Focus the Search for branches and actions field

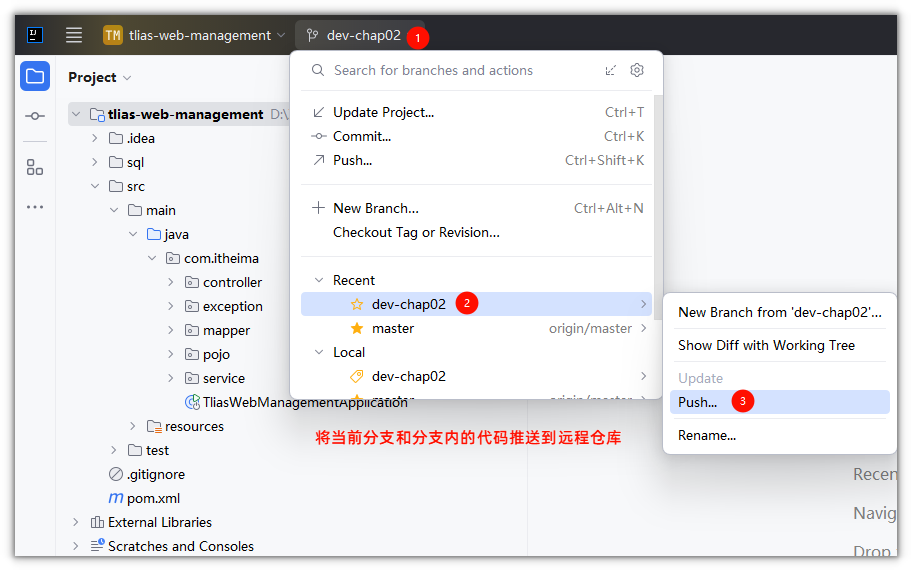coord(433,70)
